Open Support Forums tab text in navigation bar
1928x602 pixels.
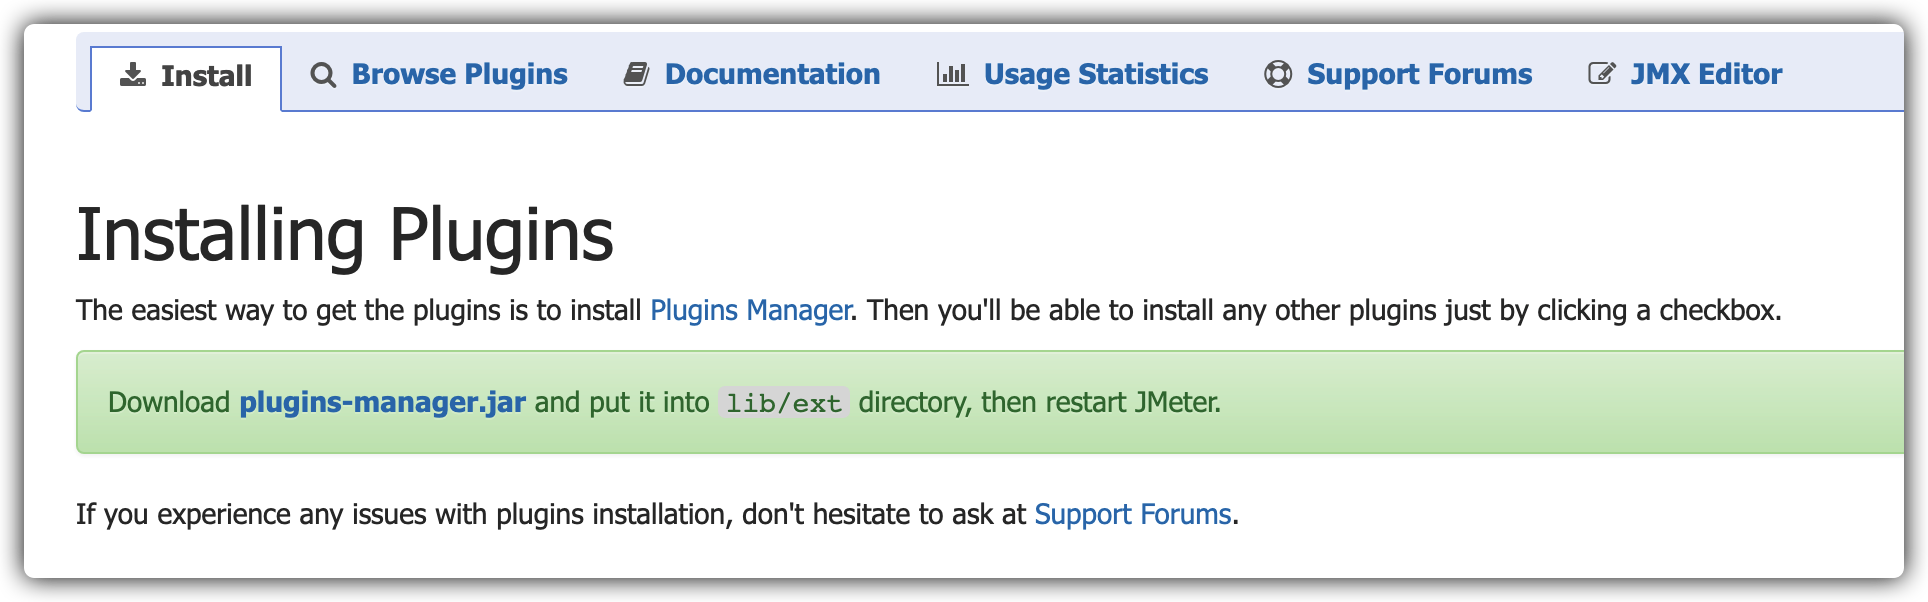tap(1419, 74)
